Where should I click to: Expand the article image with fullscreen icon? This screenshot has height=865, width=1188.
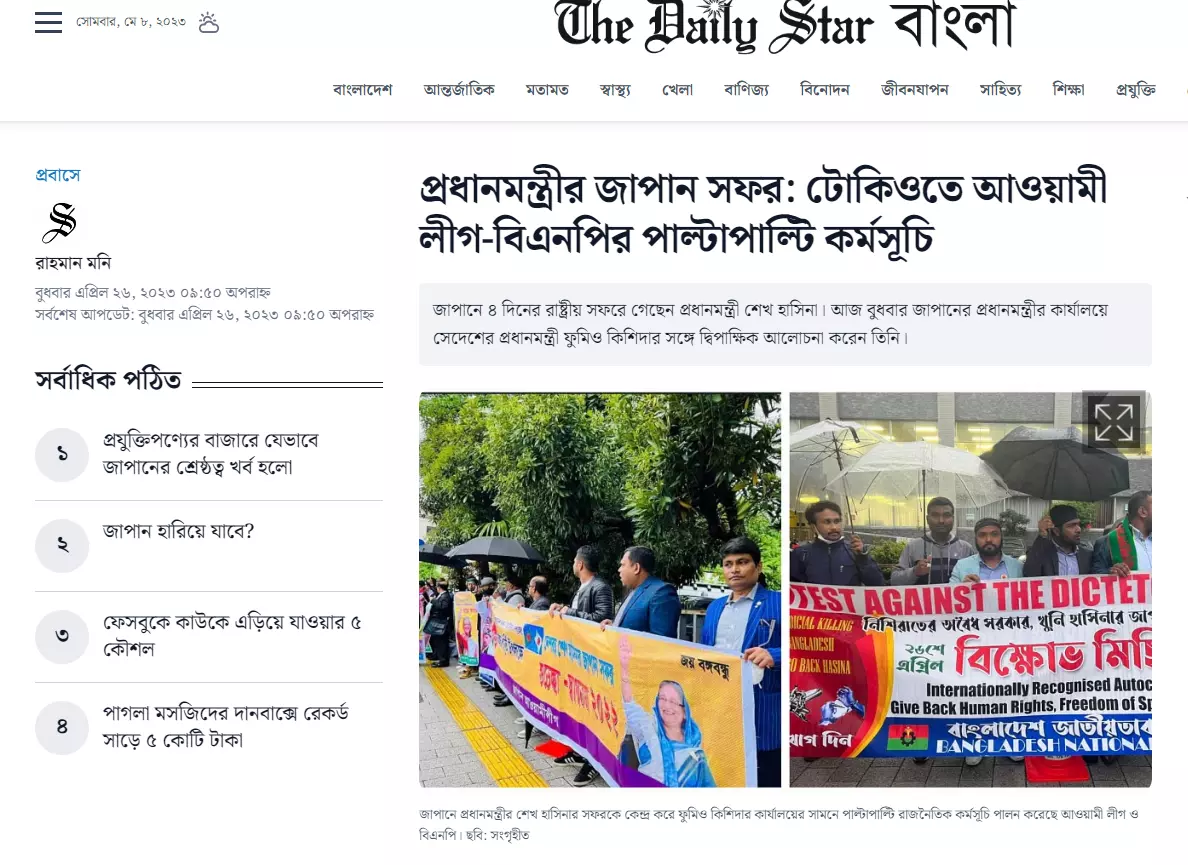1113,422
